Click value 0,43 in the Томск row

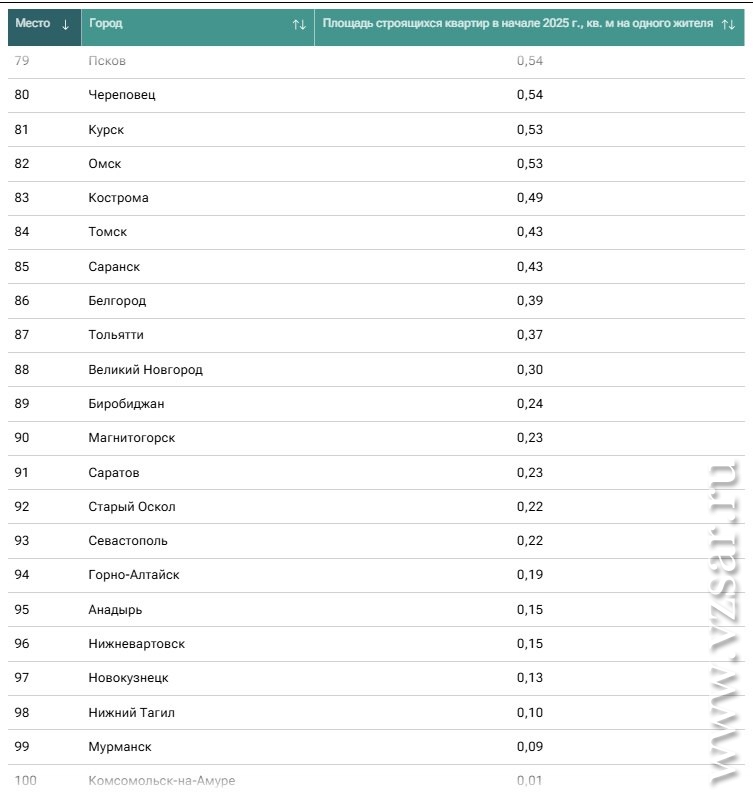(x=530, y=232)
